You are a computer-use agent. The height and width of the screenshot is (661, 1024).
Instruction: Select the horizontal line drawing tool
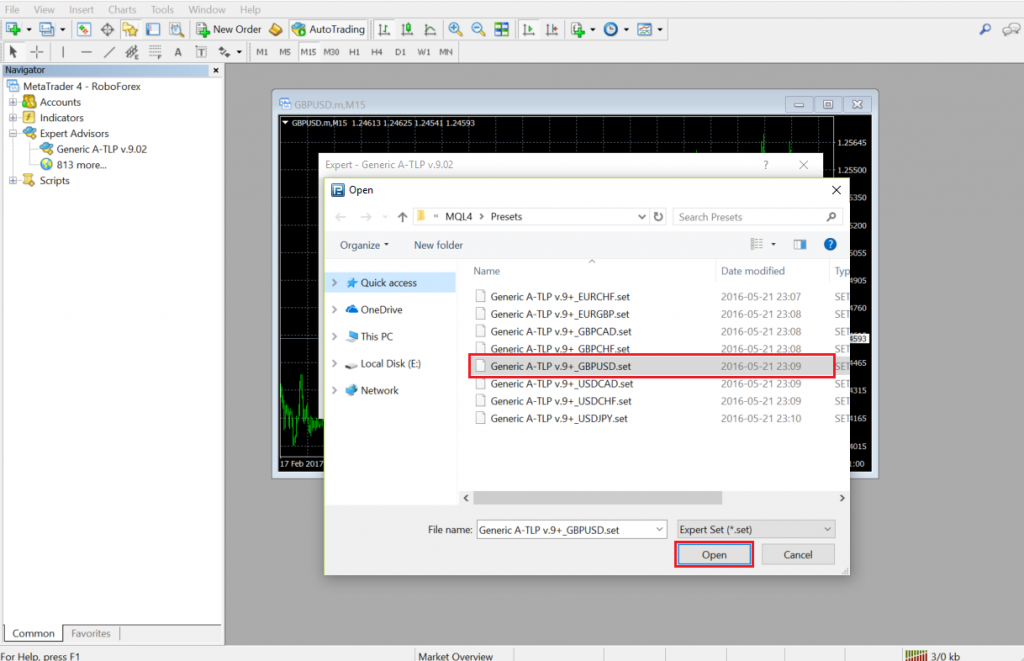click(x=86, y=52)
